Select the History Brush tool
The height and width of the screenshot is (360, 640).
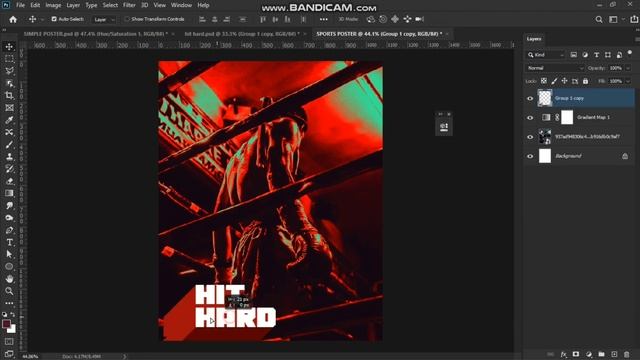coord(9,169)
